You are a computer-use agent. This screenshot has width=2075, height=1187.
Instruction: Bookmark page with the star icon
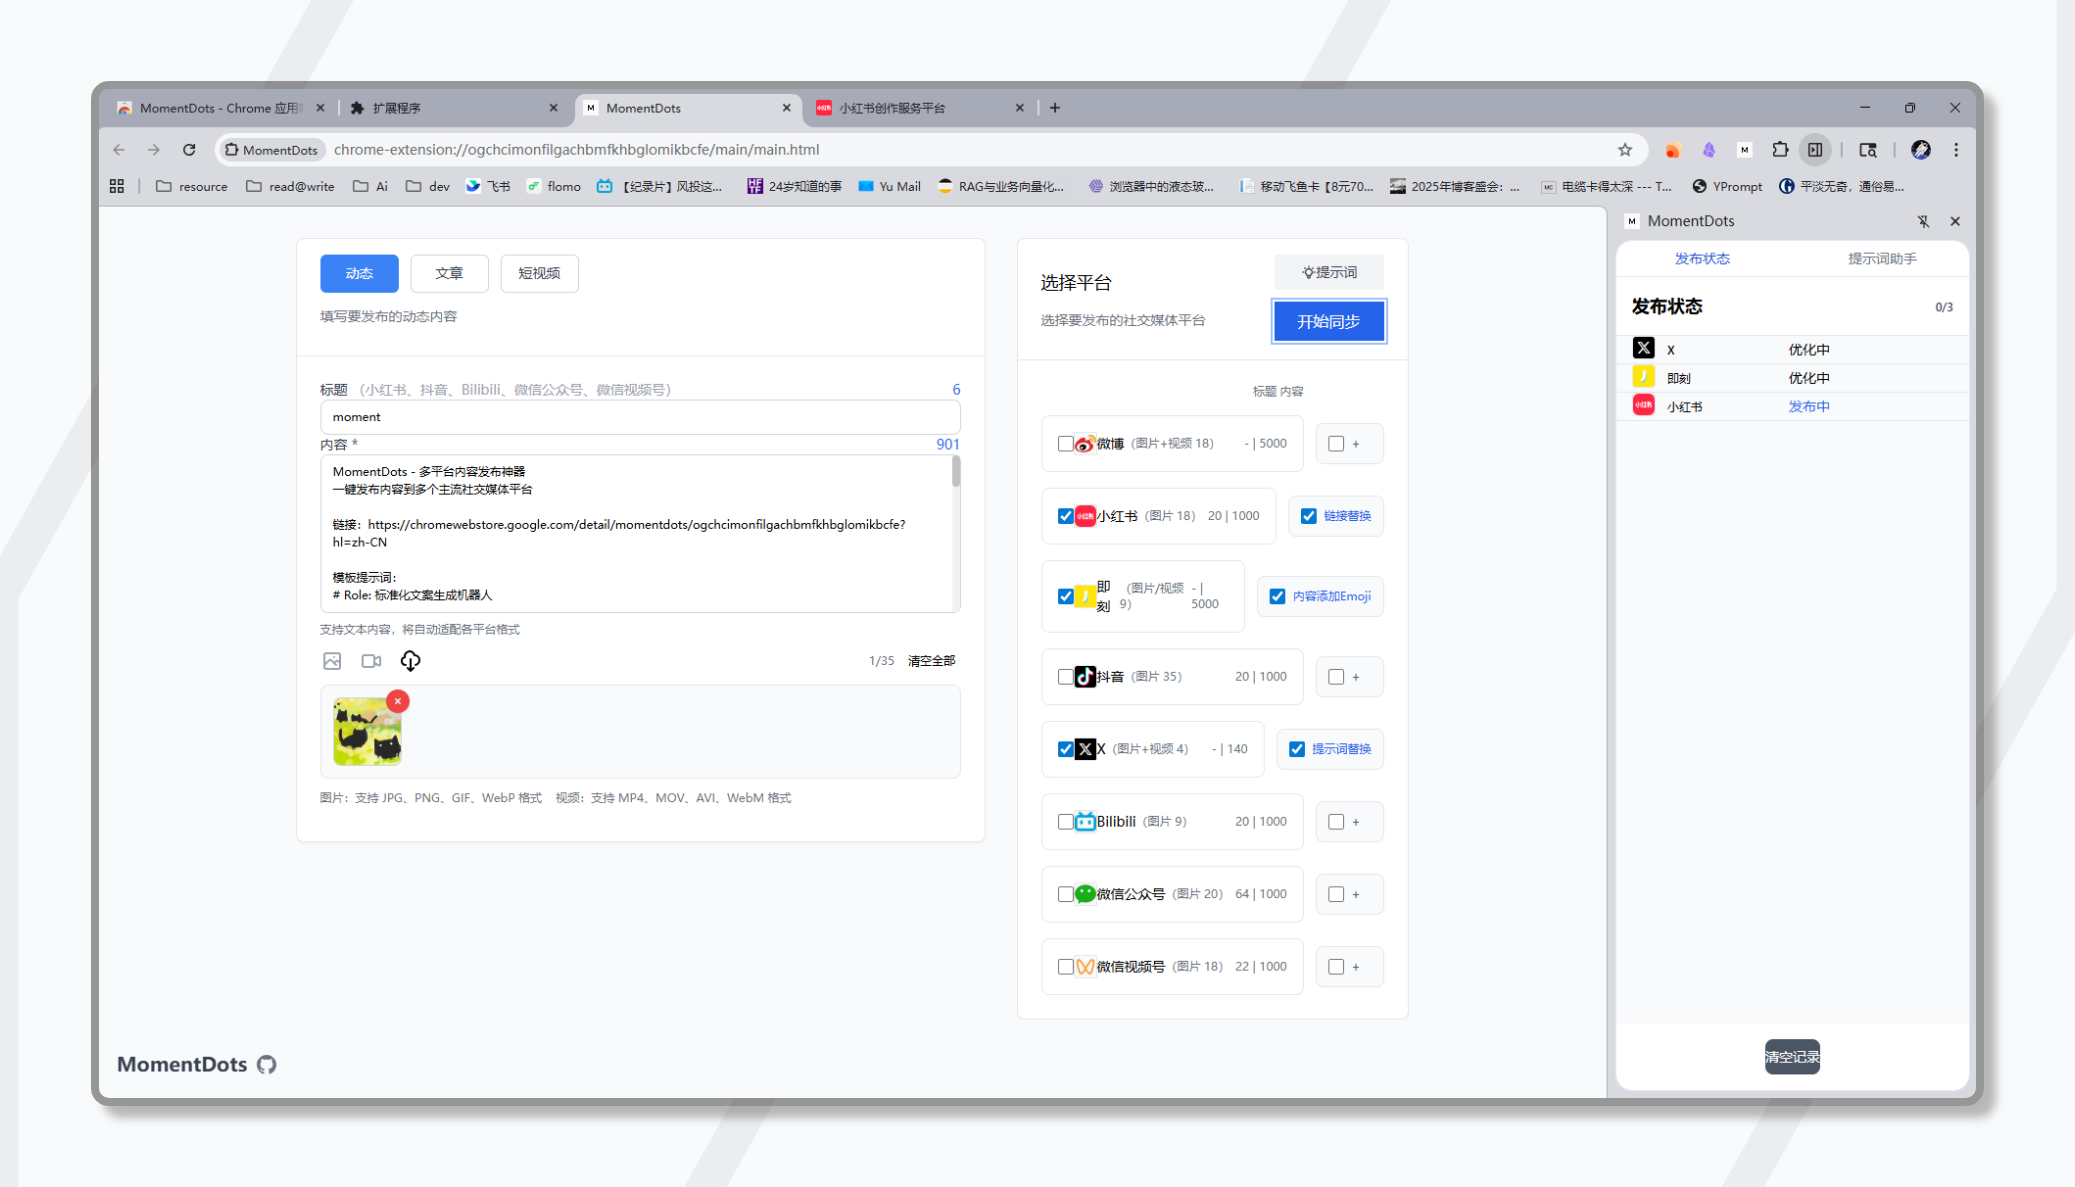1625,150
